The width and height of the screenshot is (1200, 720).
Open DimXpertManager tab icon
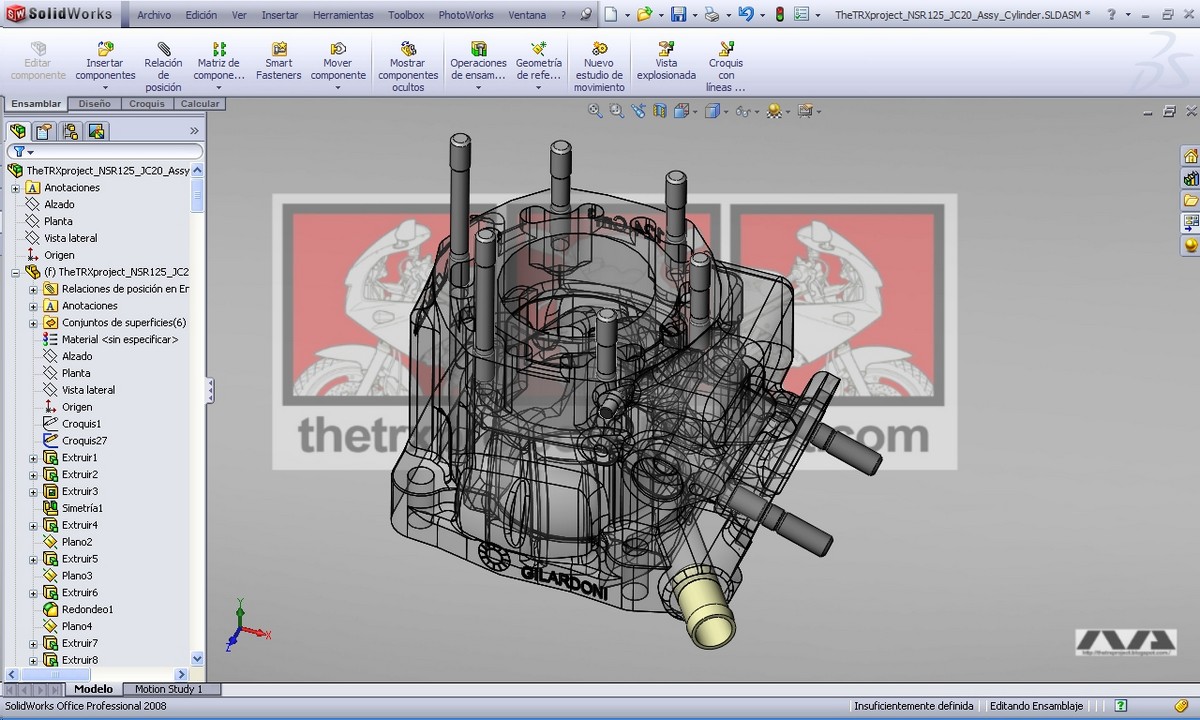tap(96, 131)
